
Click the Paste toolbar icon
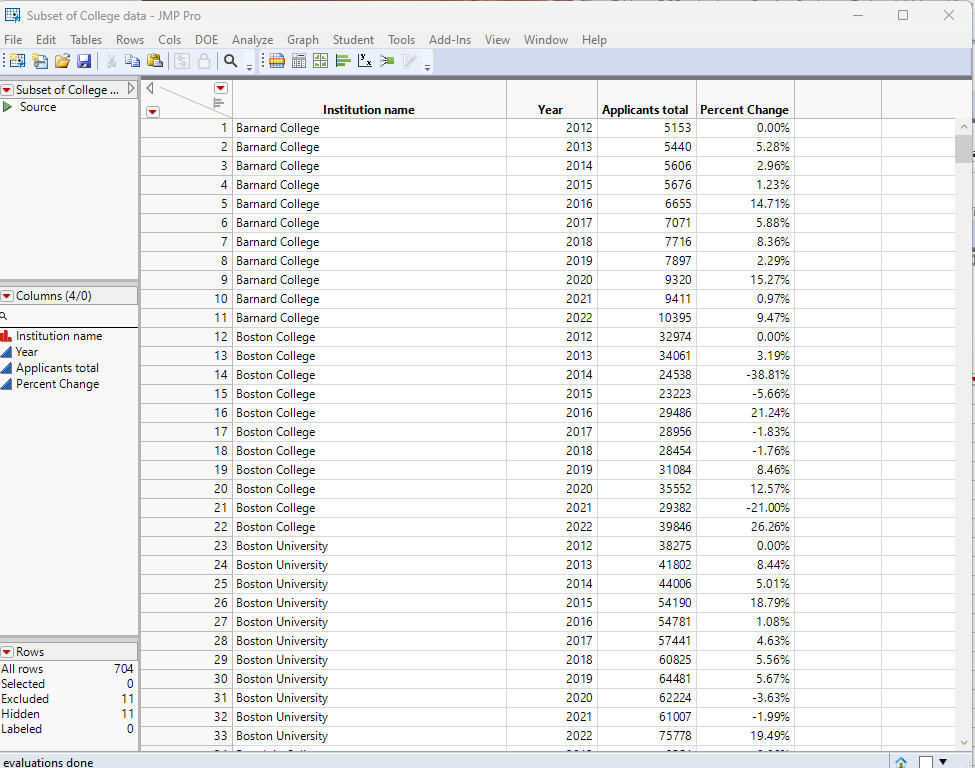155,61
